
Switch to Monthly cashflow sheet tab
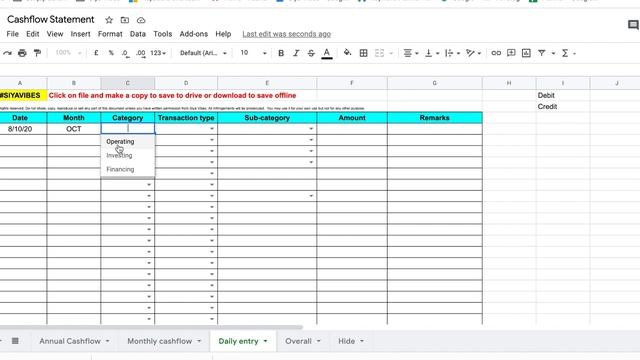pyautogui.click(x=159, y=341)
